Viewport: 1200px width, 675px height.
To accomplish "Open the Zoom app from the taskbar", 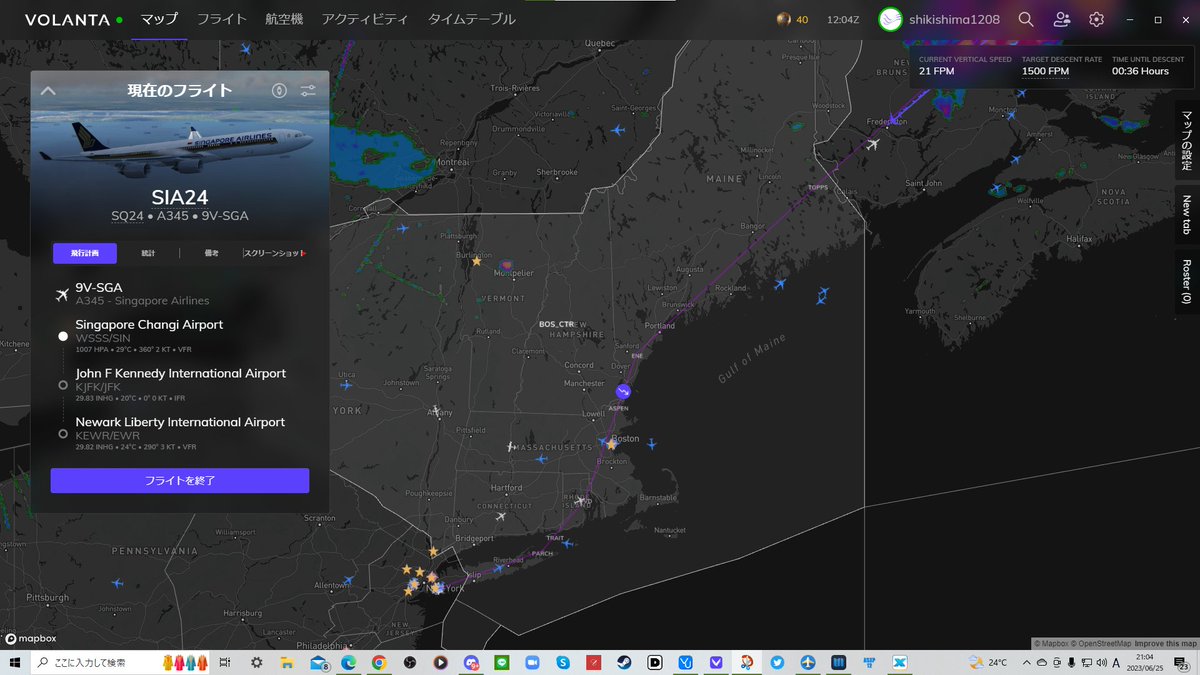I will pyautogui.click(x=532, y=662).
